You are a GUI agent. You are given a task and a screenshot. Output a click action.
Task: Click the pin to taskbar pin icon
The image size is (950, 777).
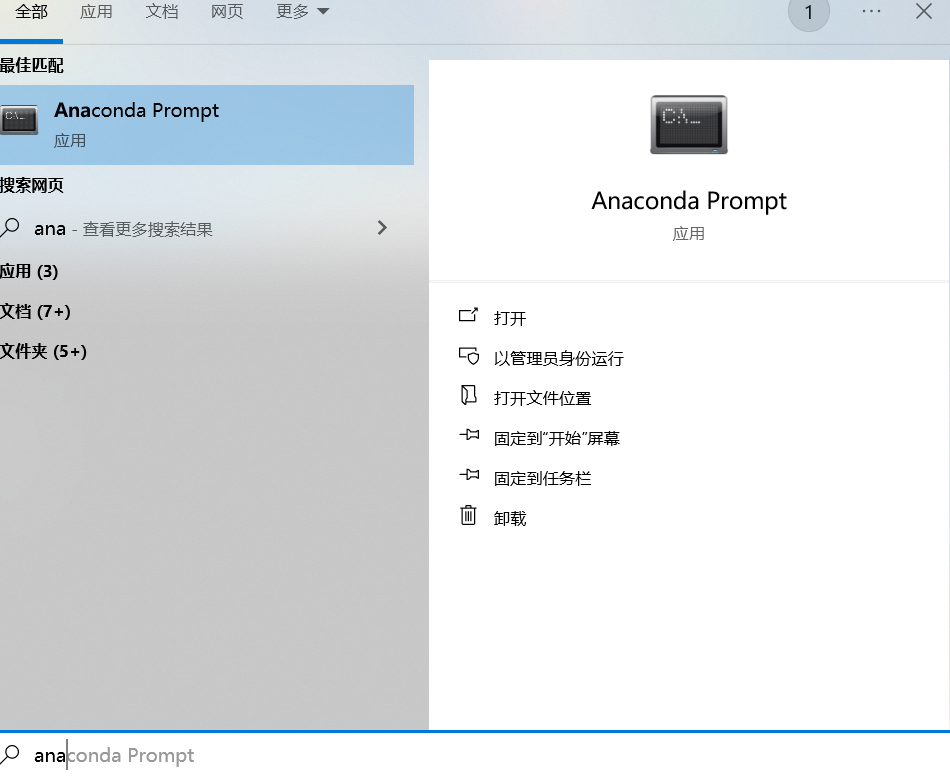(469, 475)
